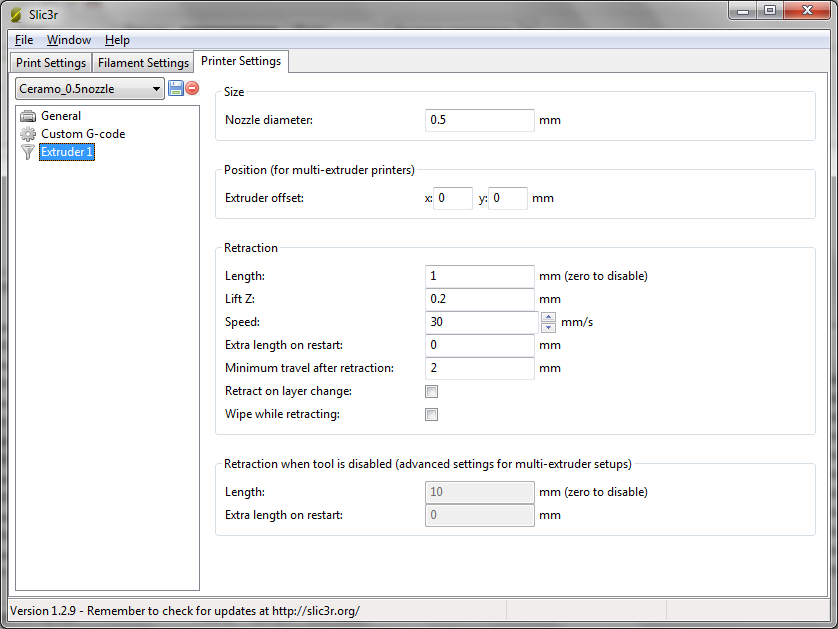Click the 'Speed:' label

243,322
